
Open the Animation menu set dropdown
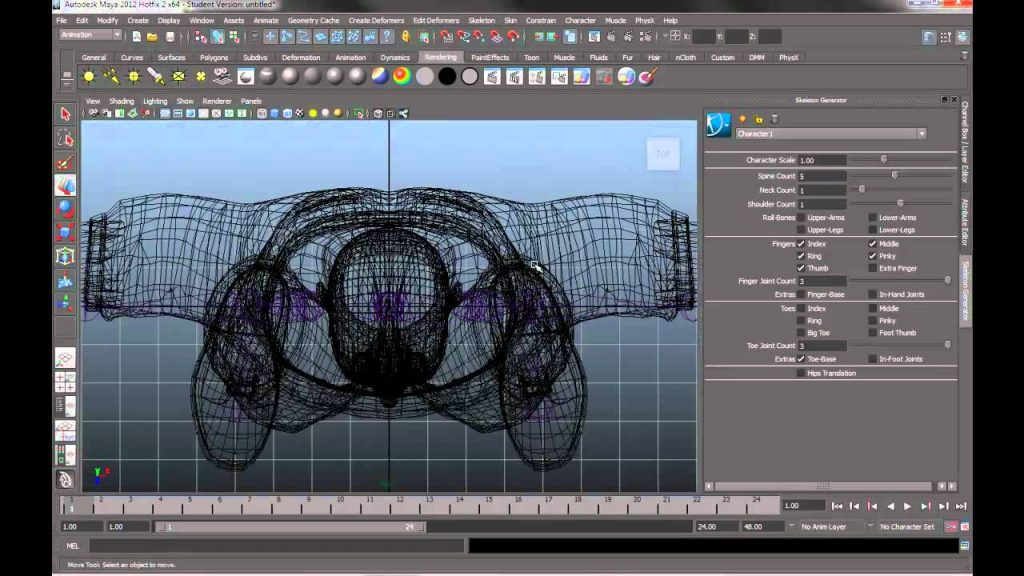(90, 35)
